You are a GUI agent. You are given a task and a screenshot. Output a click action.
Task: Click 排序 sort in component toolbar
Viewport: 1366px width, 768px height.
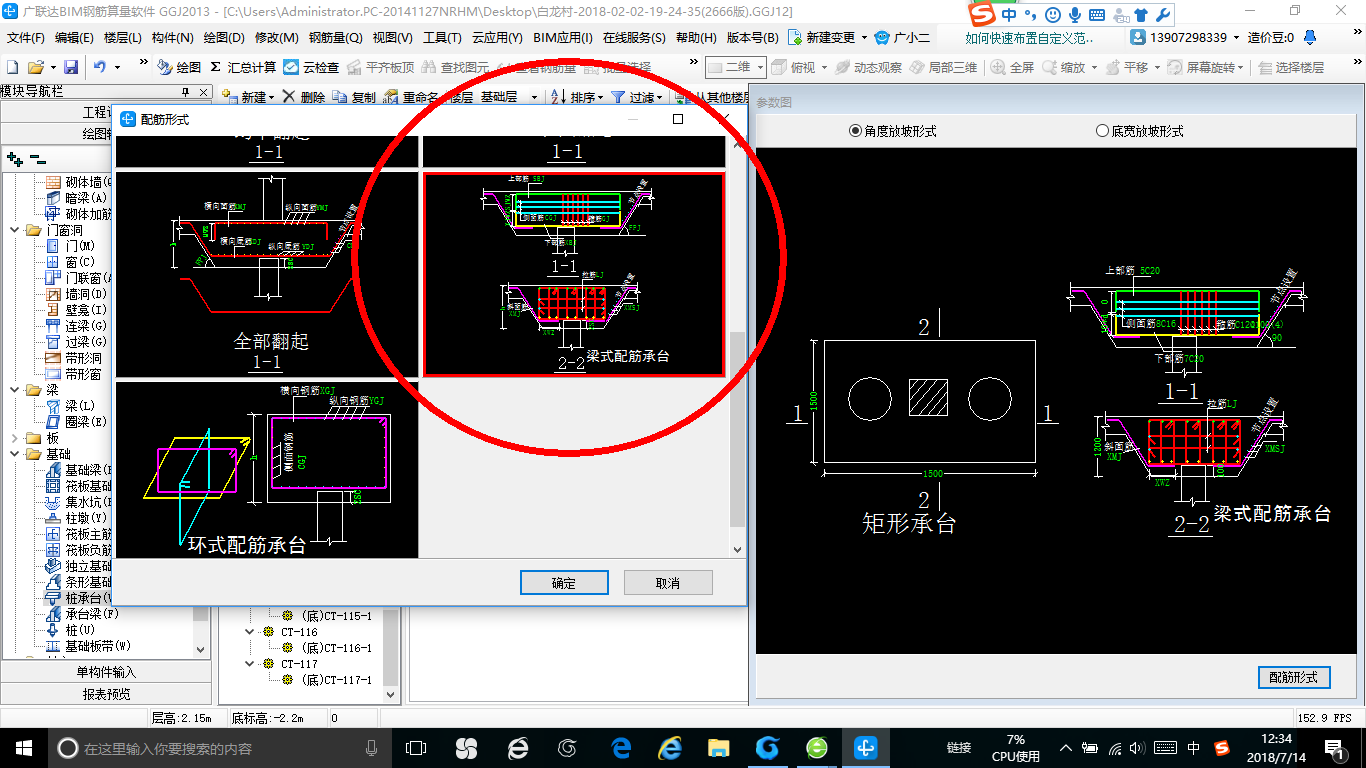[x=578, y=97]
